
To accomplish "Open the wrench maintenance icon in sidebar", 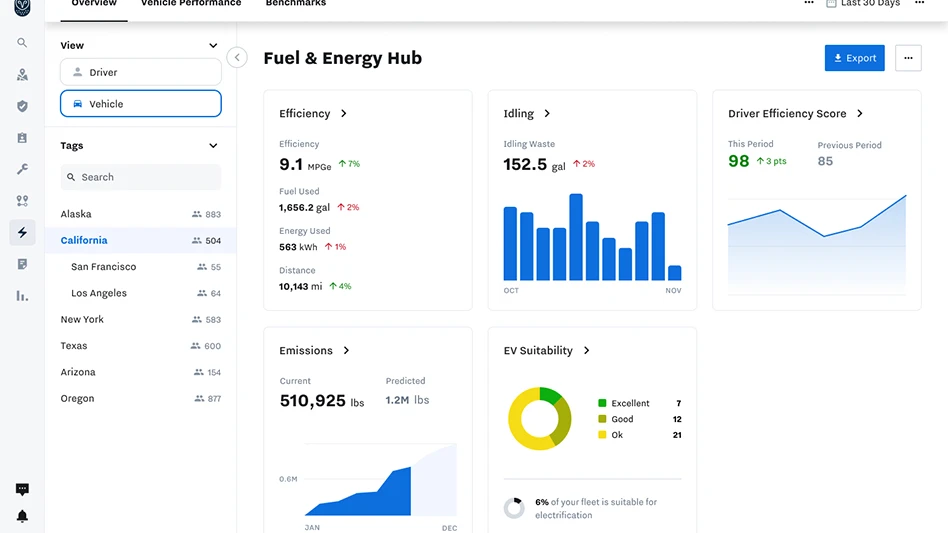I will [x=22, y=169].
